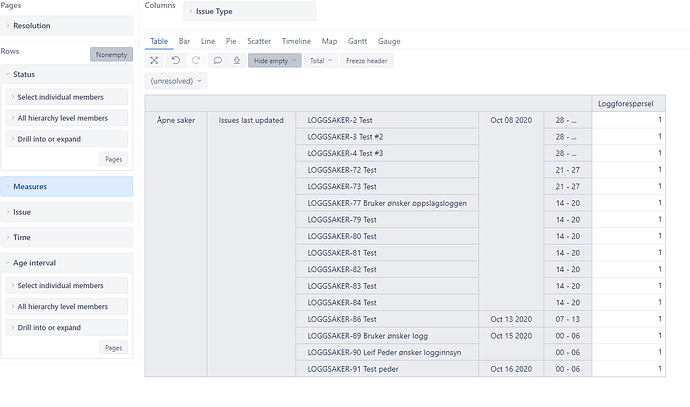This screenshot has height=407, width=690.
Task: Collapse the Age interval dimension
Action: (66, 263)
